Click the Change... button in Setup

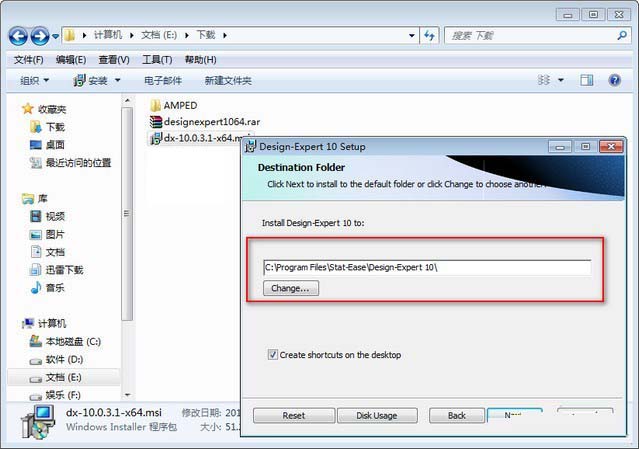click(x=291, y=288)
